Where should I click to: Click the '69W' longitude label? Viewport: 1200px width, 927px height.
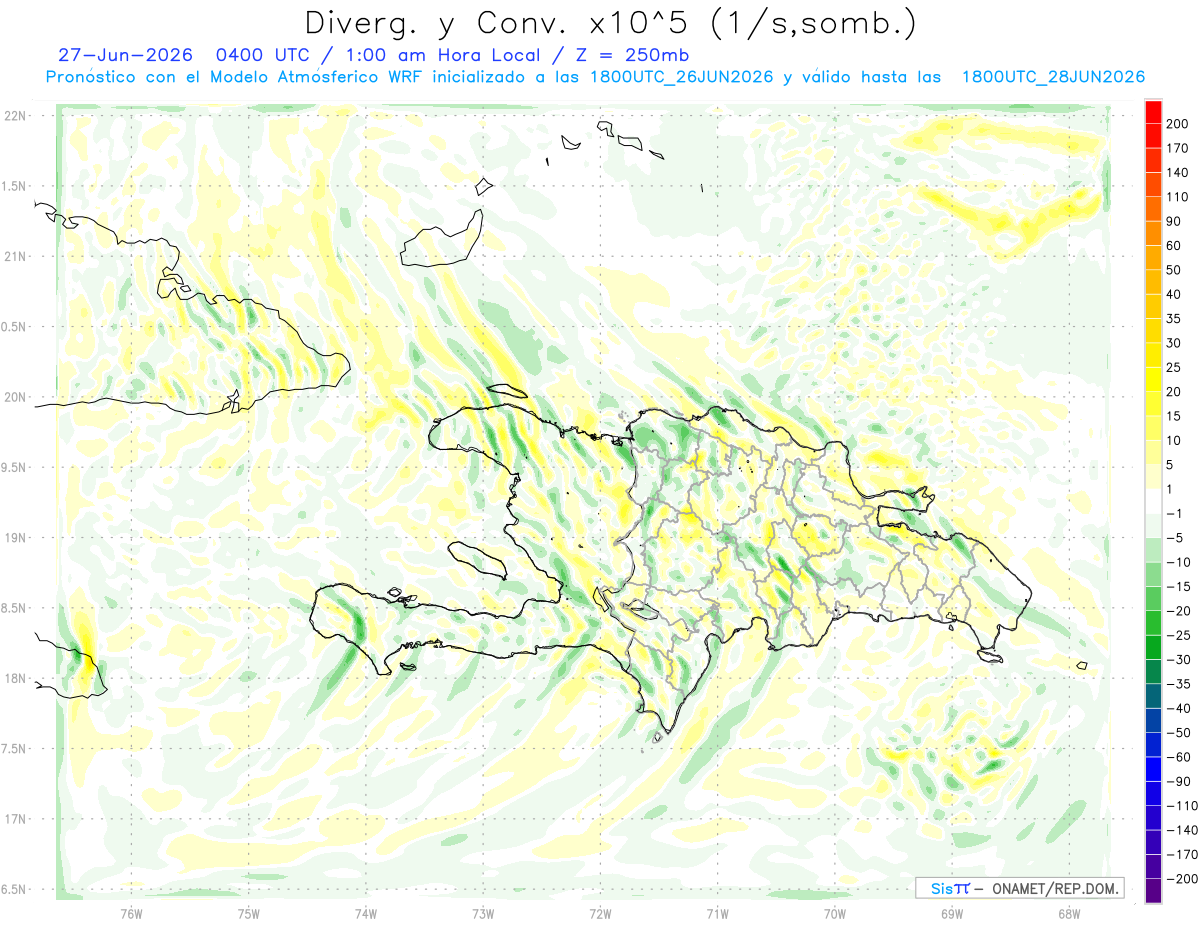coord(952,913)
